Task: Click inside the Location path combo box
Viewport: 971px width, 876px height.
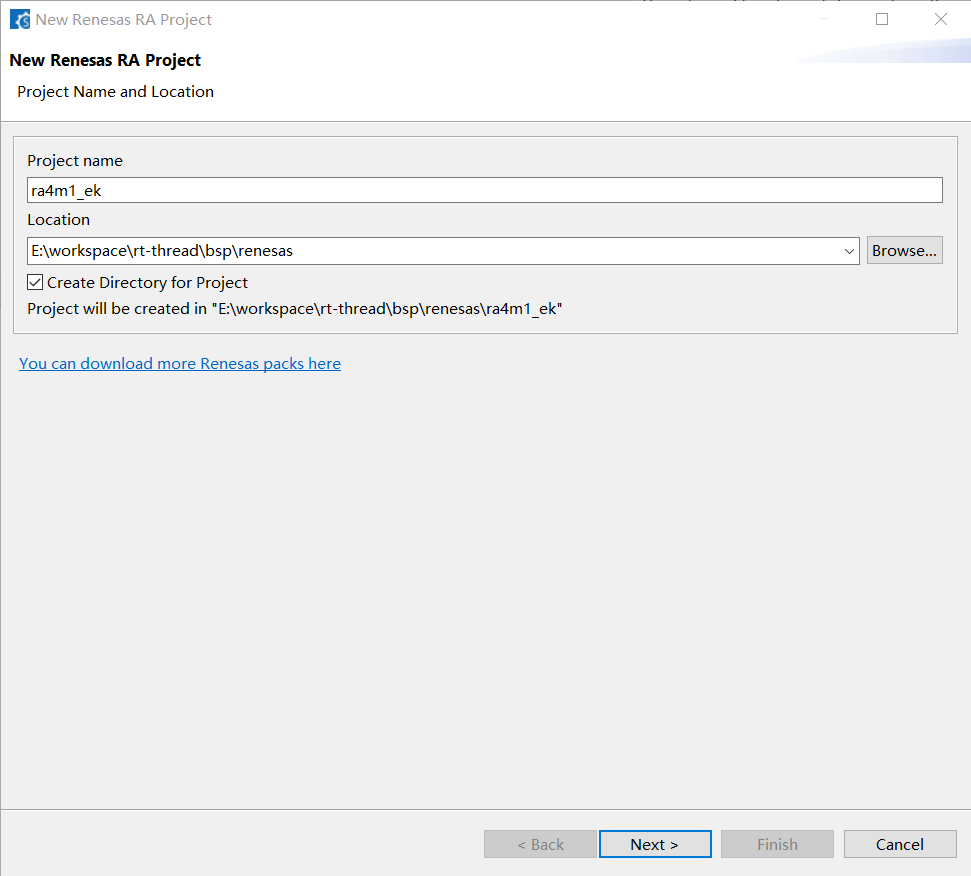Action: tap(430, 251)
